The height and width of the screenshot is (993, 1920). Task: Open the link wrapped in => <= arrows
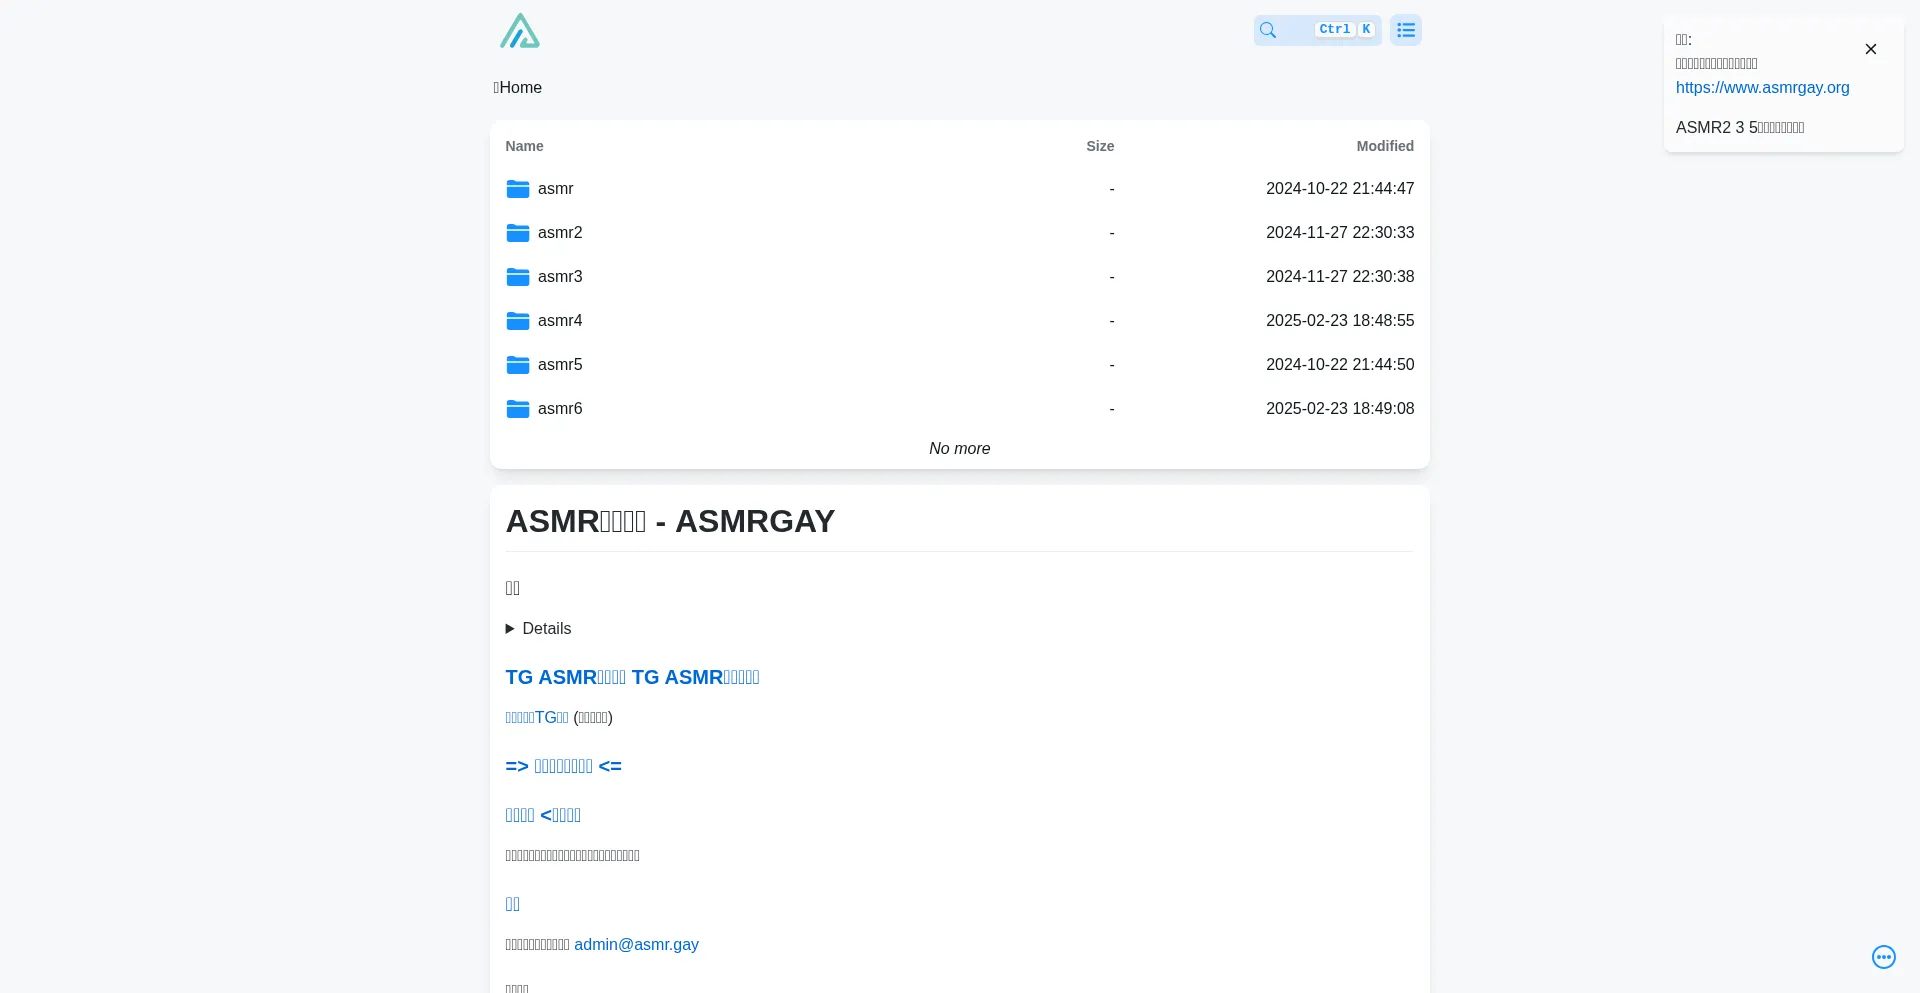563,766
